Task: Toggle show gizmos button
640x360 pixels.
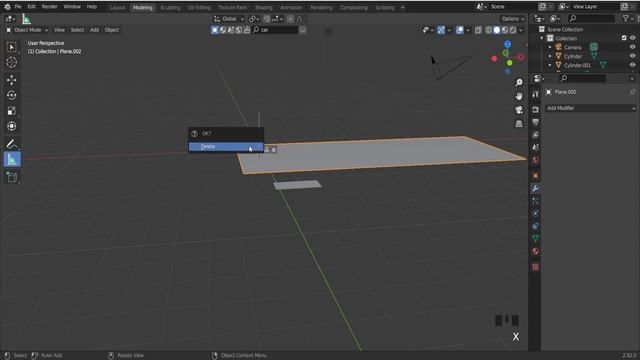Action: pos(441,30)
